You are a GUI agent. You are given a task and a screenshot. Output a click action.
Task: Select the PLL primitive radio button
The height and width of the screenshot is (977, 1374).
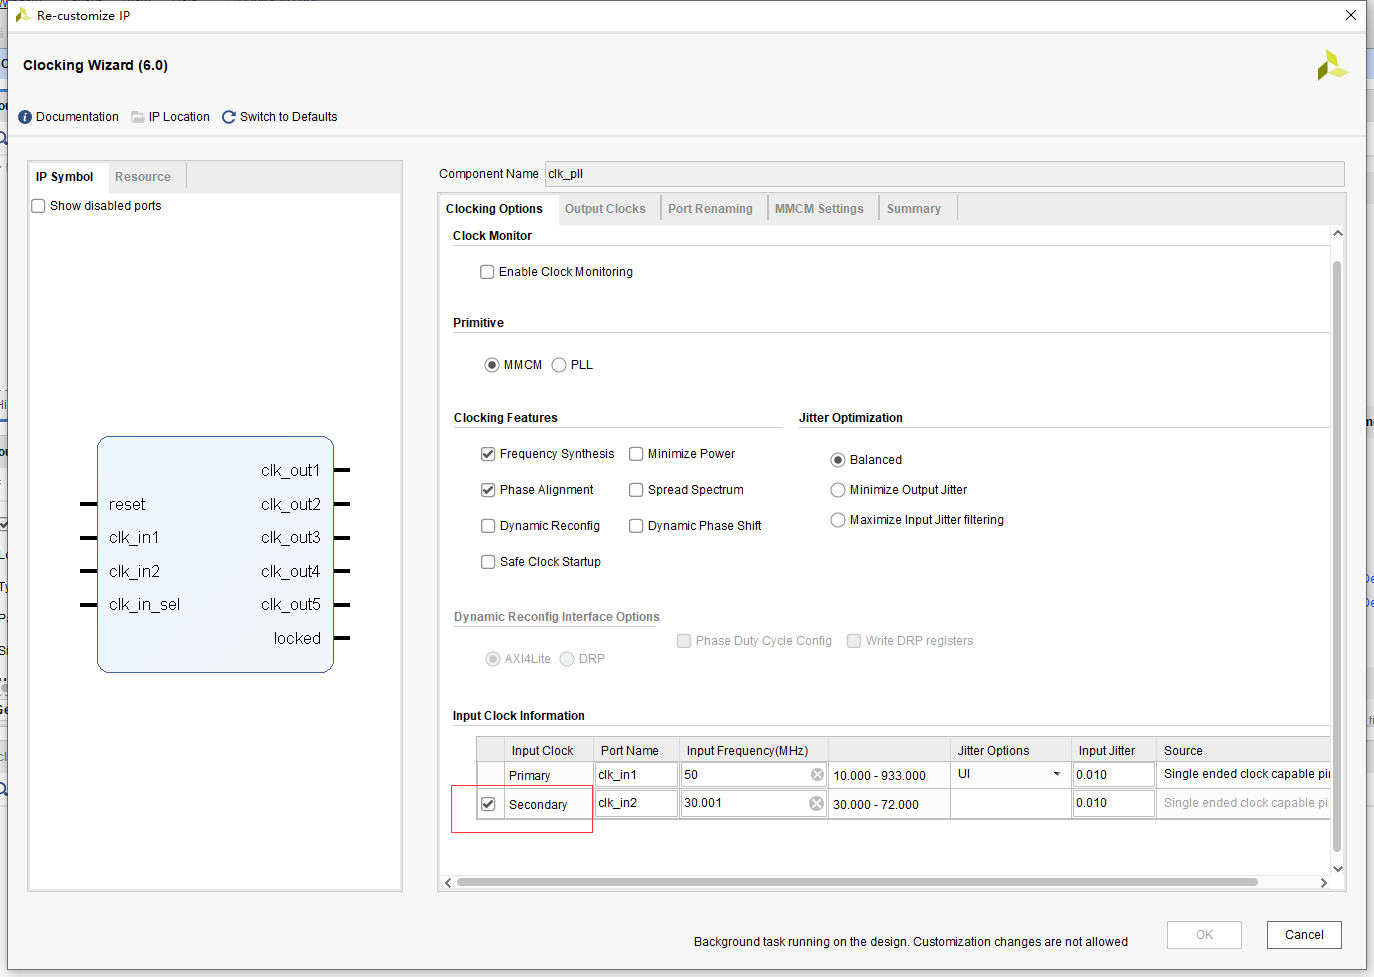(x=559, y=365)
